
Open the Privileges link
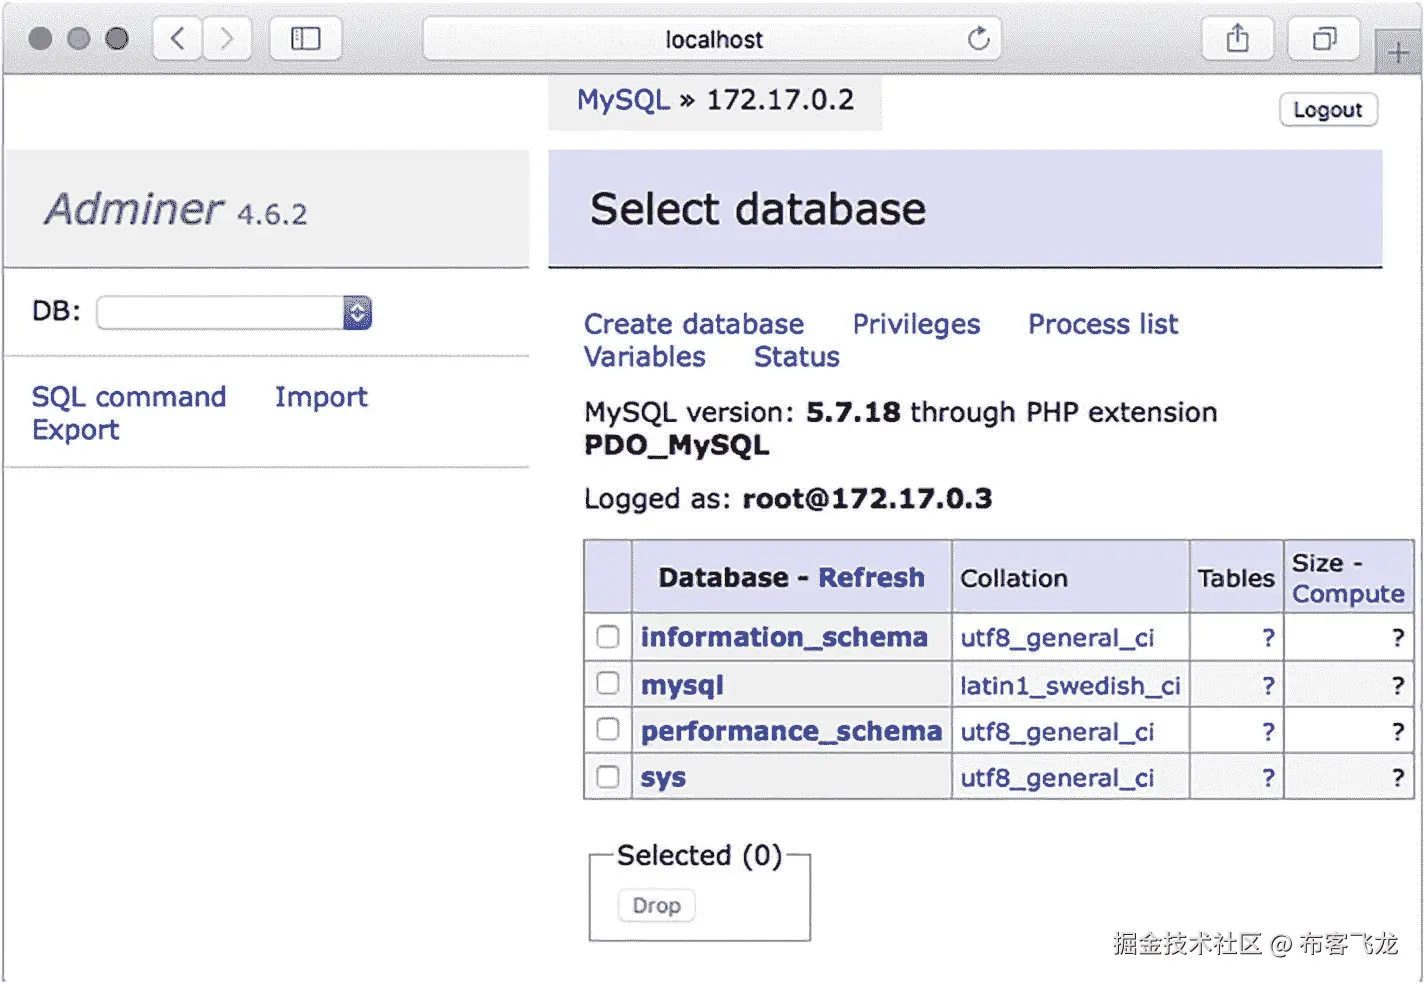(916, 324)
